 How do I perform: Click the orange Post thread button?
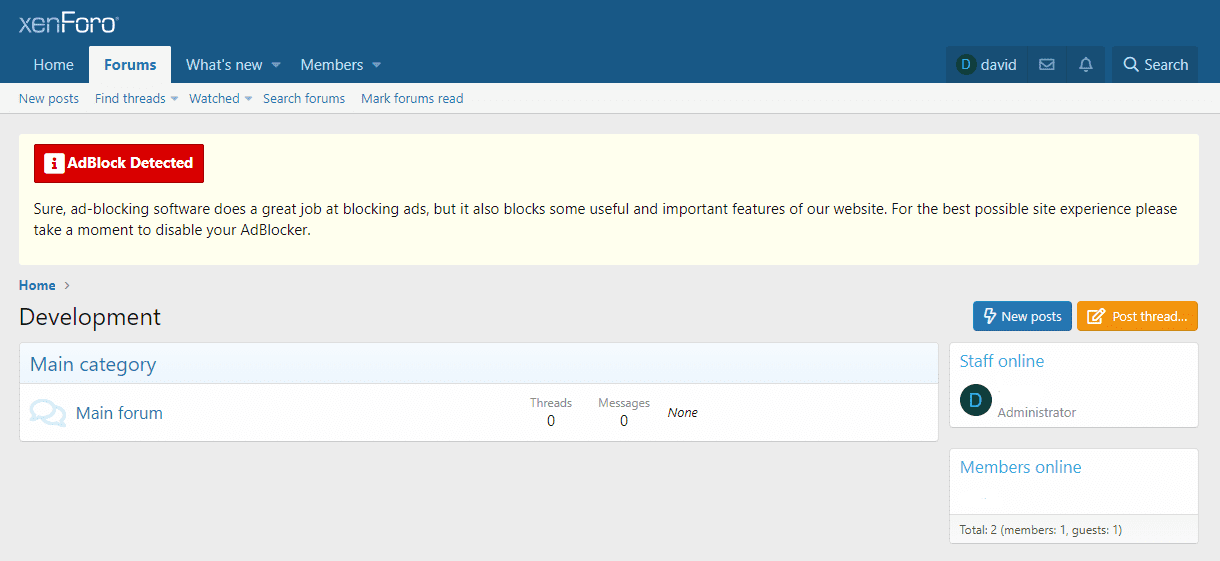tap(1137, 316)
